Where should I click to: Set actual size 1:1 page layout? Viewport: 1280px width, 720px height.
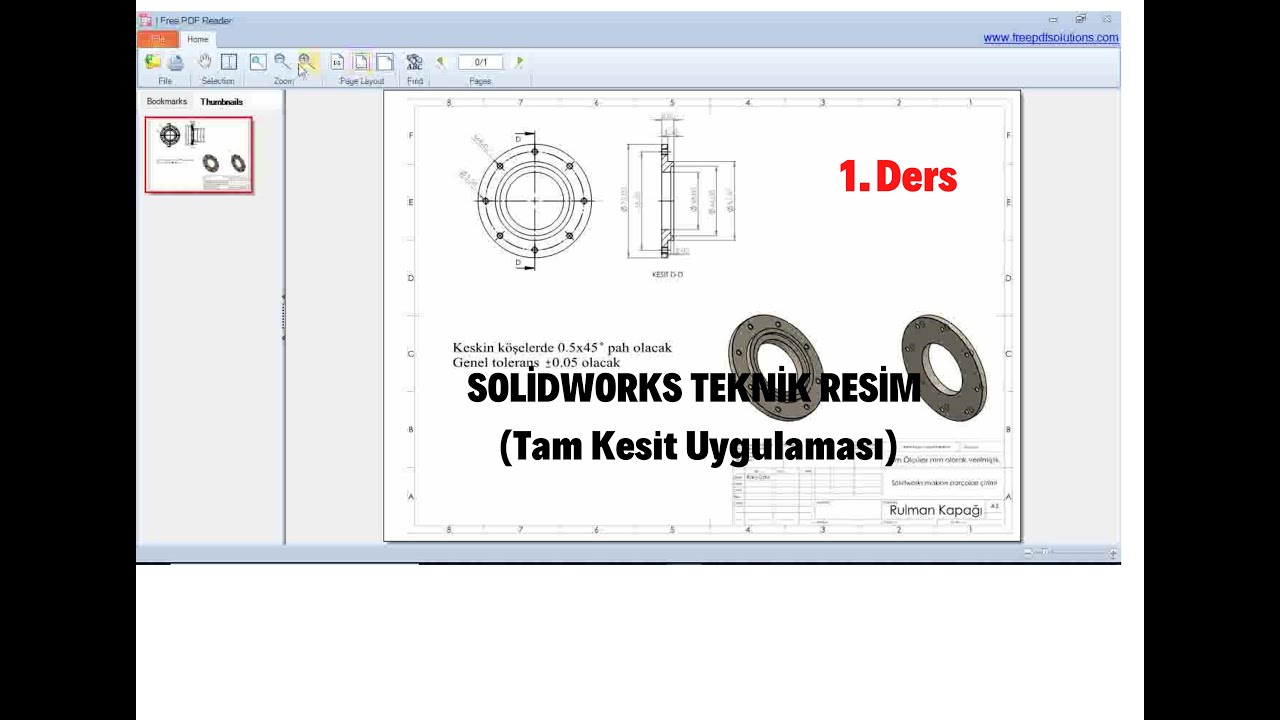click(x=337, y=62)
